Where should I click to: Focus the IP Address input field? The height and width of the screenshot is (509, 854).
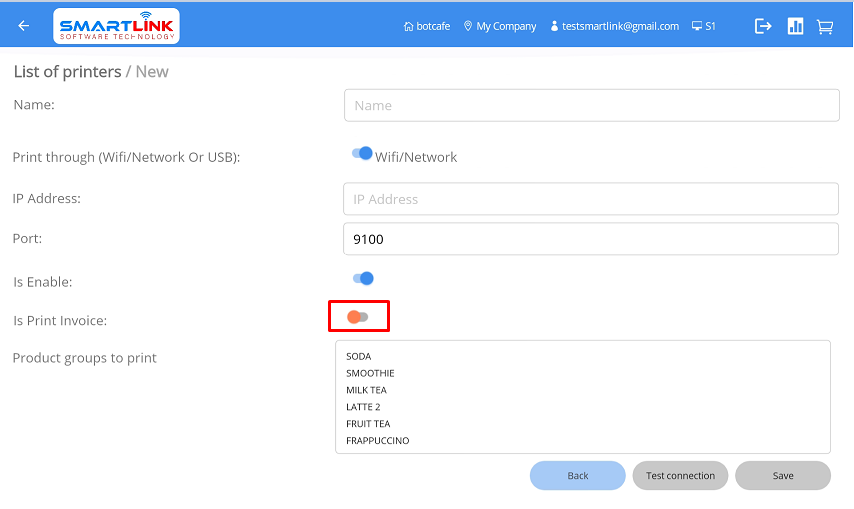tap(590, 199)
